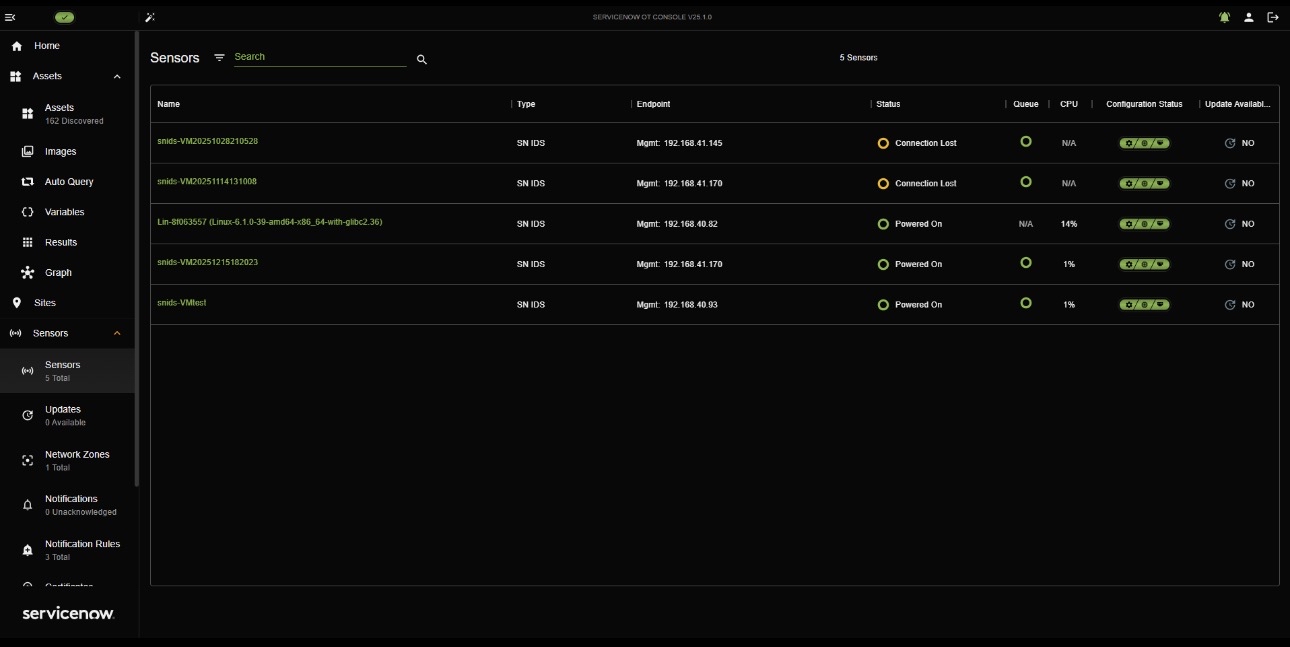Click queue indicator circle for snids-VMtest
The width and height of the screenshot is (1290, 647).
[1026, 303]
